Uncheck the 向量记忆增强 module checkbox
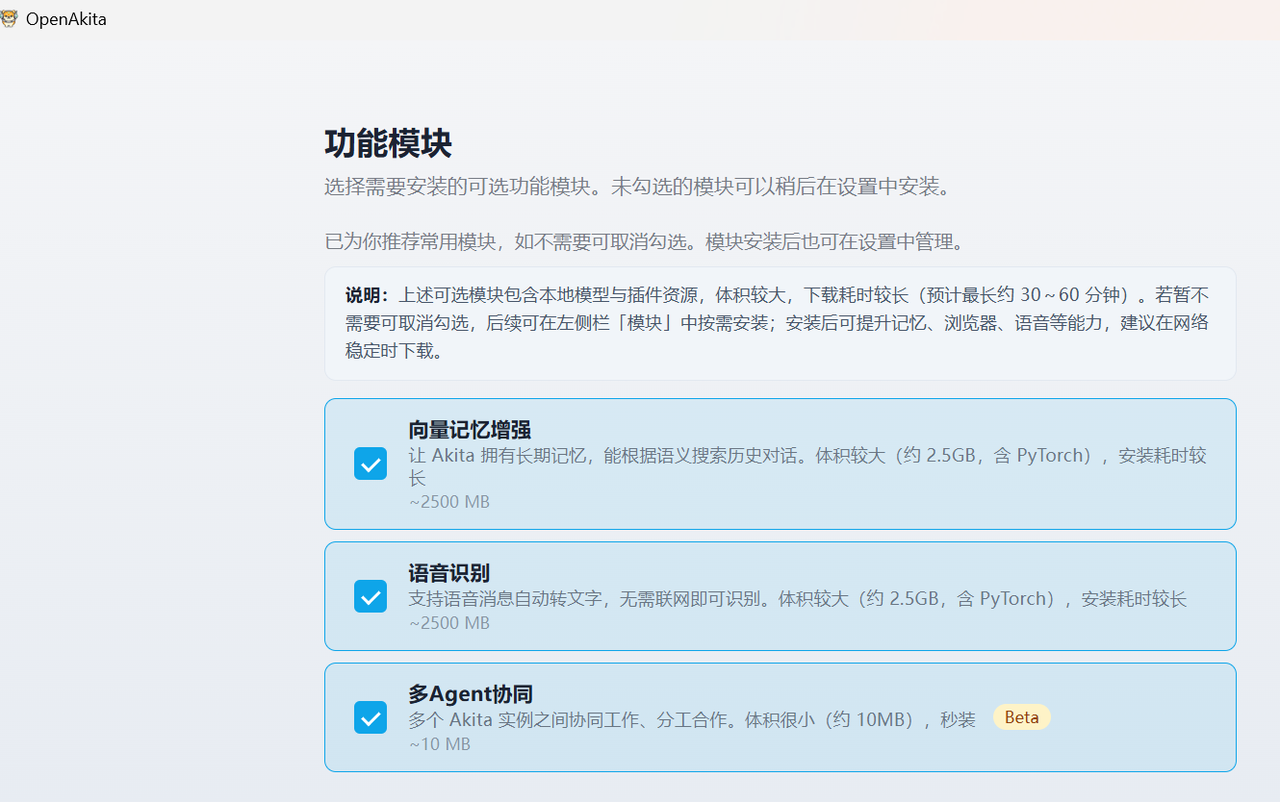Screen dimensions: 1280x802 370,463
